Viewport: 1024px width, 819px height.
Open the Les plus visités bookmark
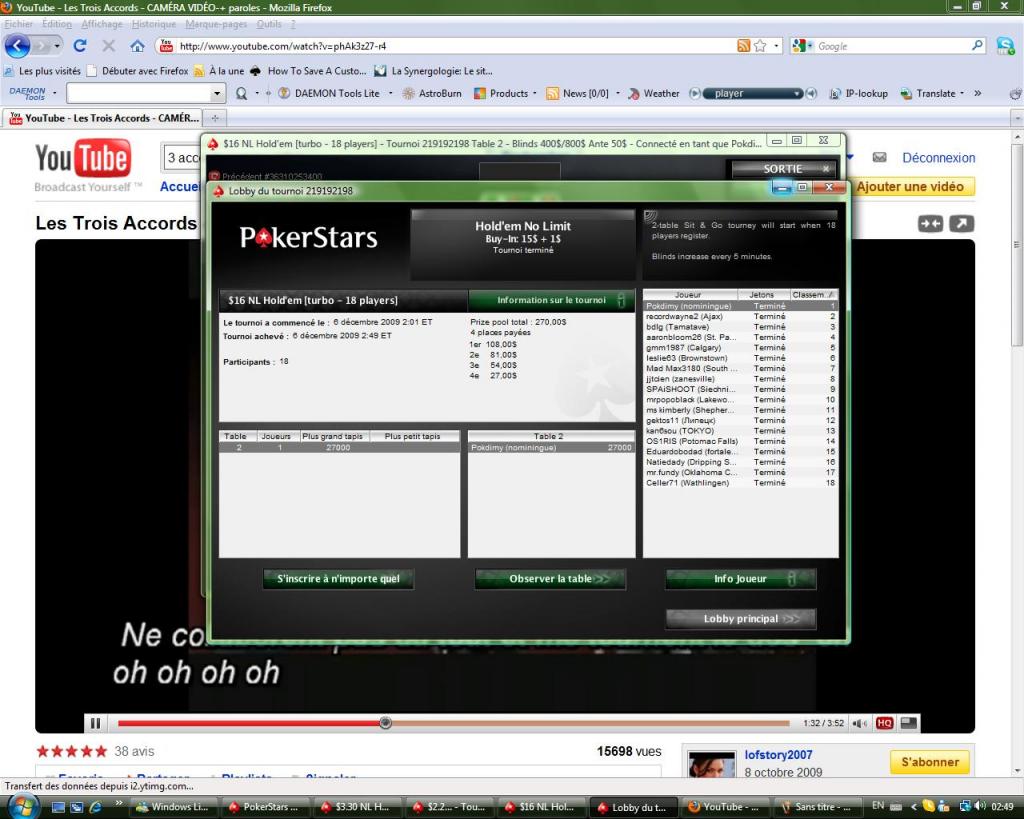(42, 71)
